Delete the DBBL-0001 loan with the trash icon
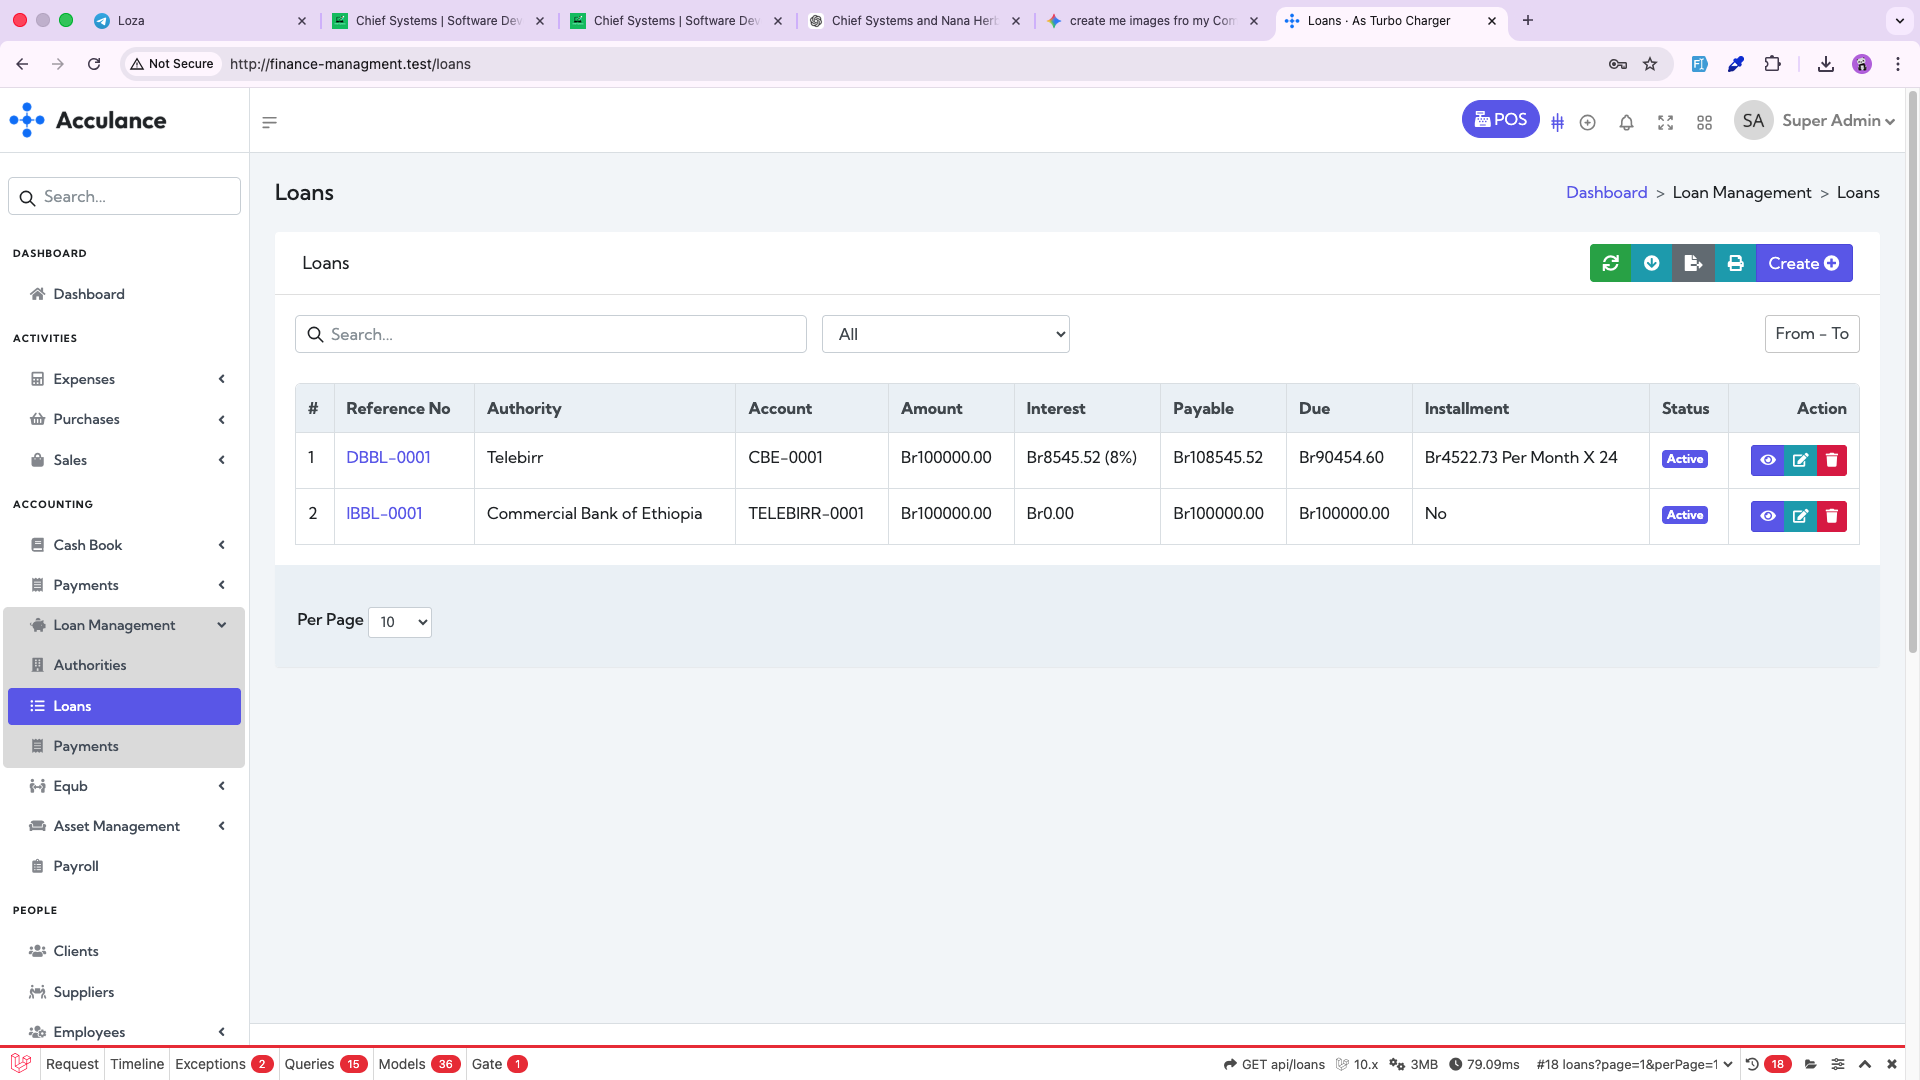 click(1832, 460)
